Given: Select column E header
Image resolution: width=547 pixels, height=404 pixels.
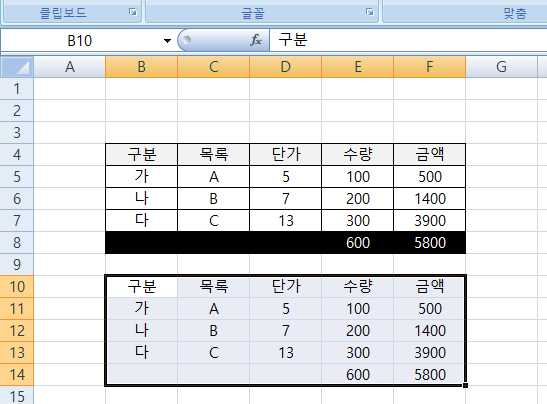Looking at the screenshot, I should (358, 67).
